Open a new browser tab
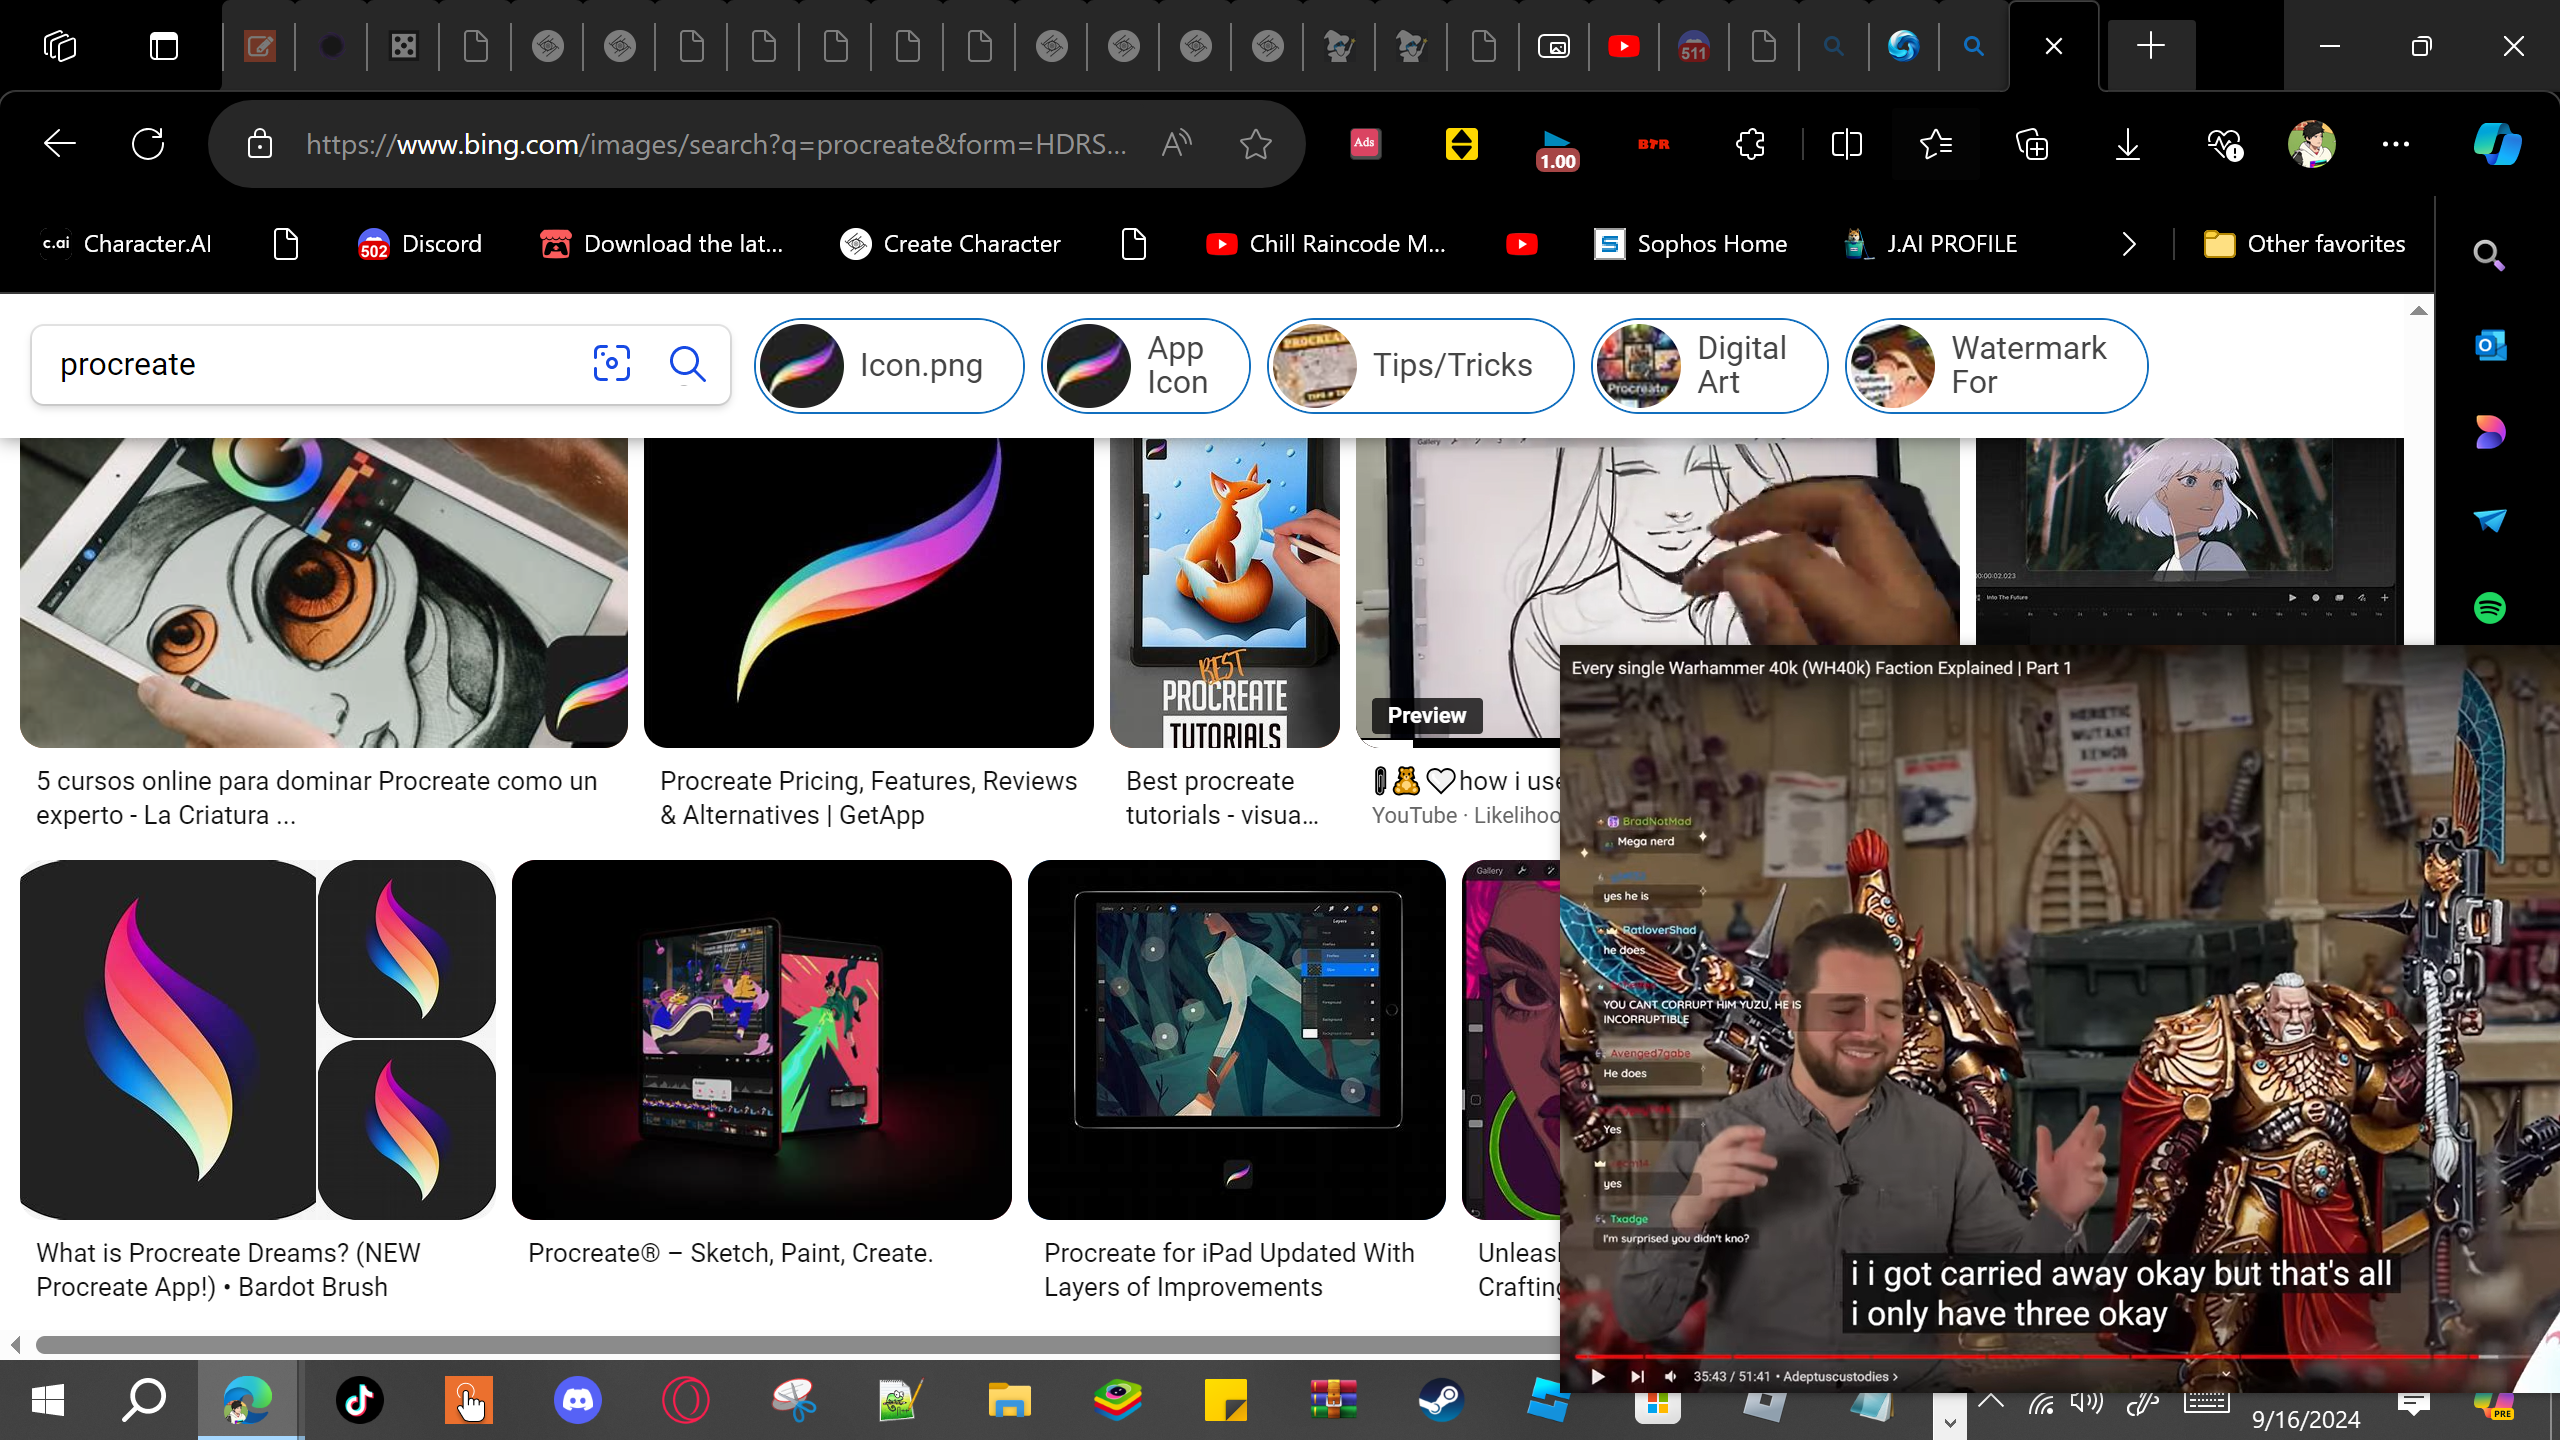Viewport: 2560px width, 1440px height. click(2150, 46)
